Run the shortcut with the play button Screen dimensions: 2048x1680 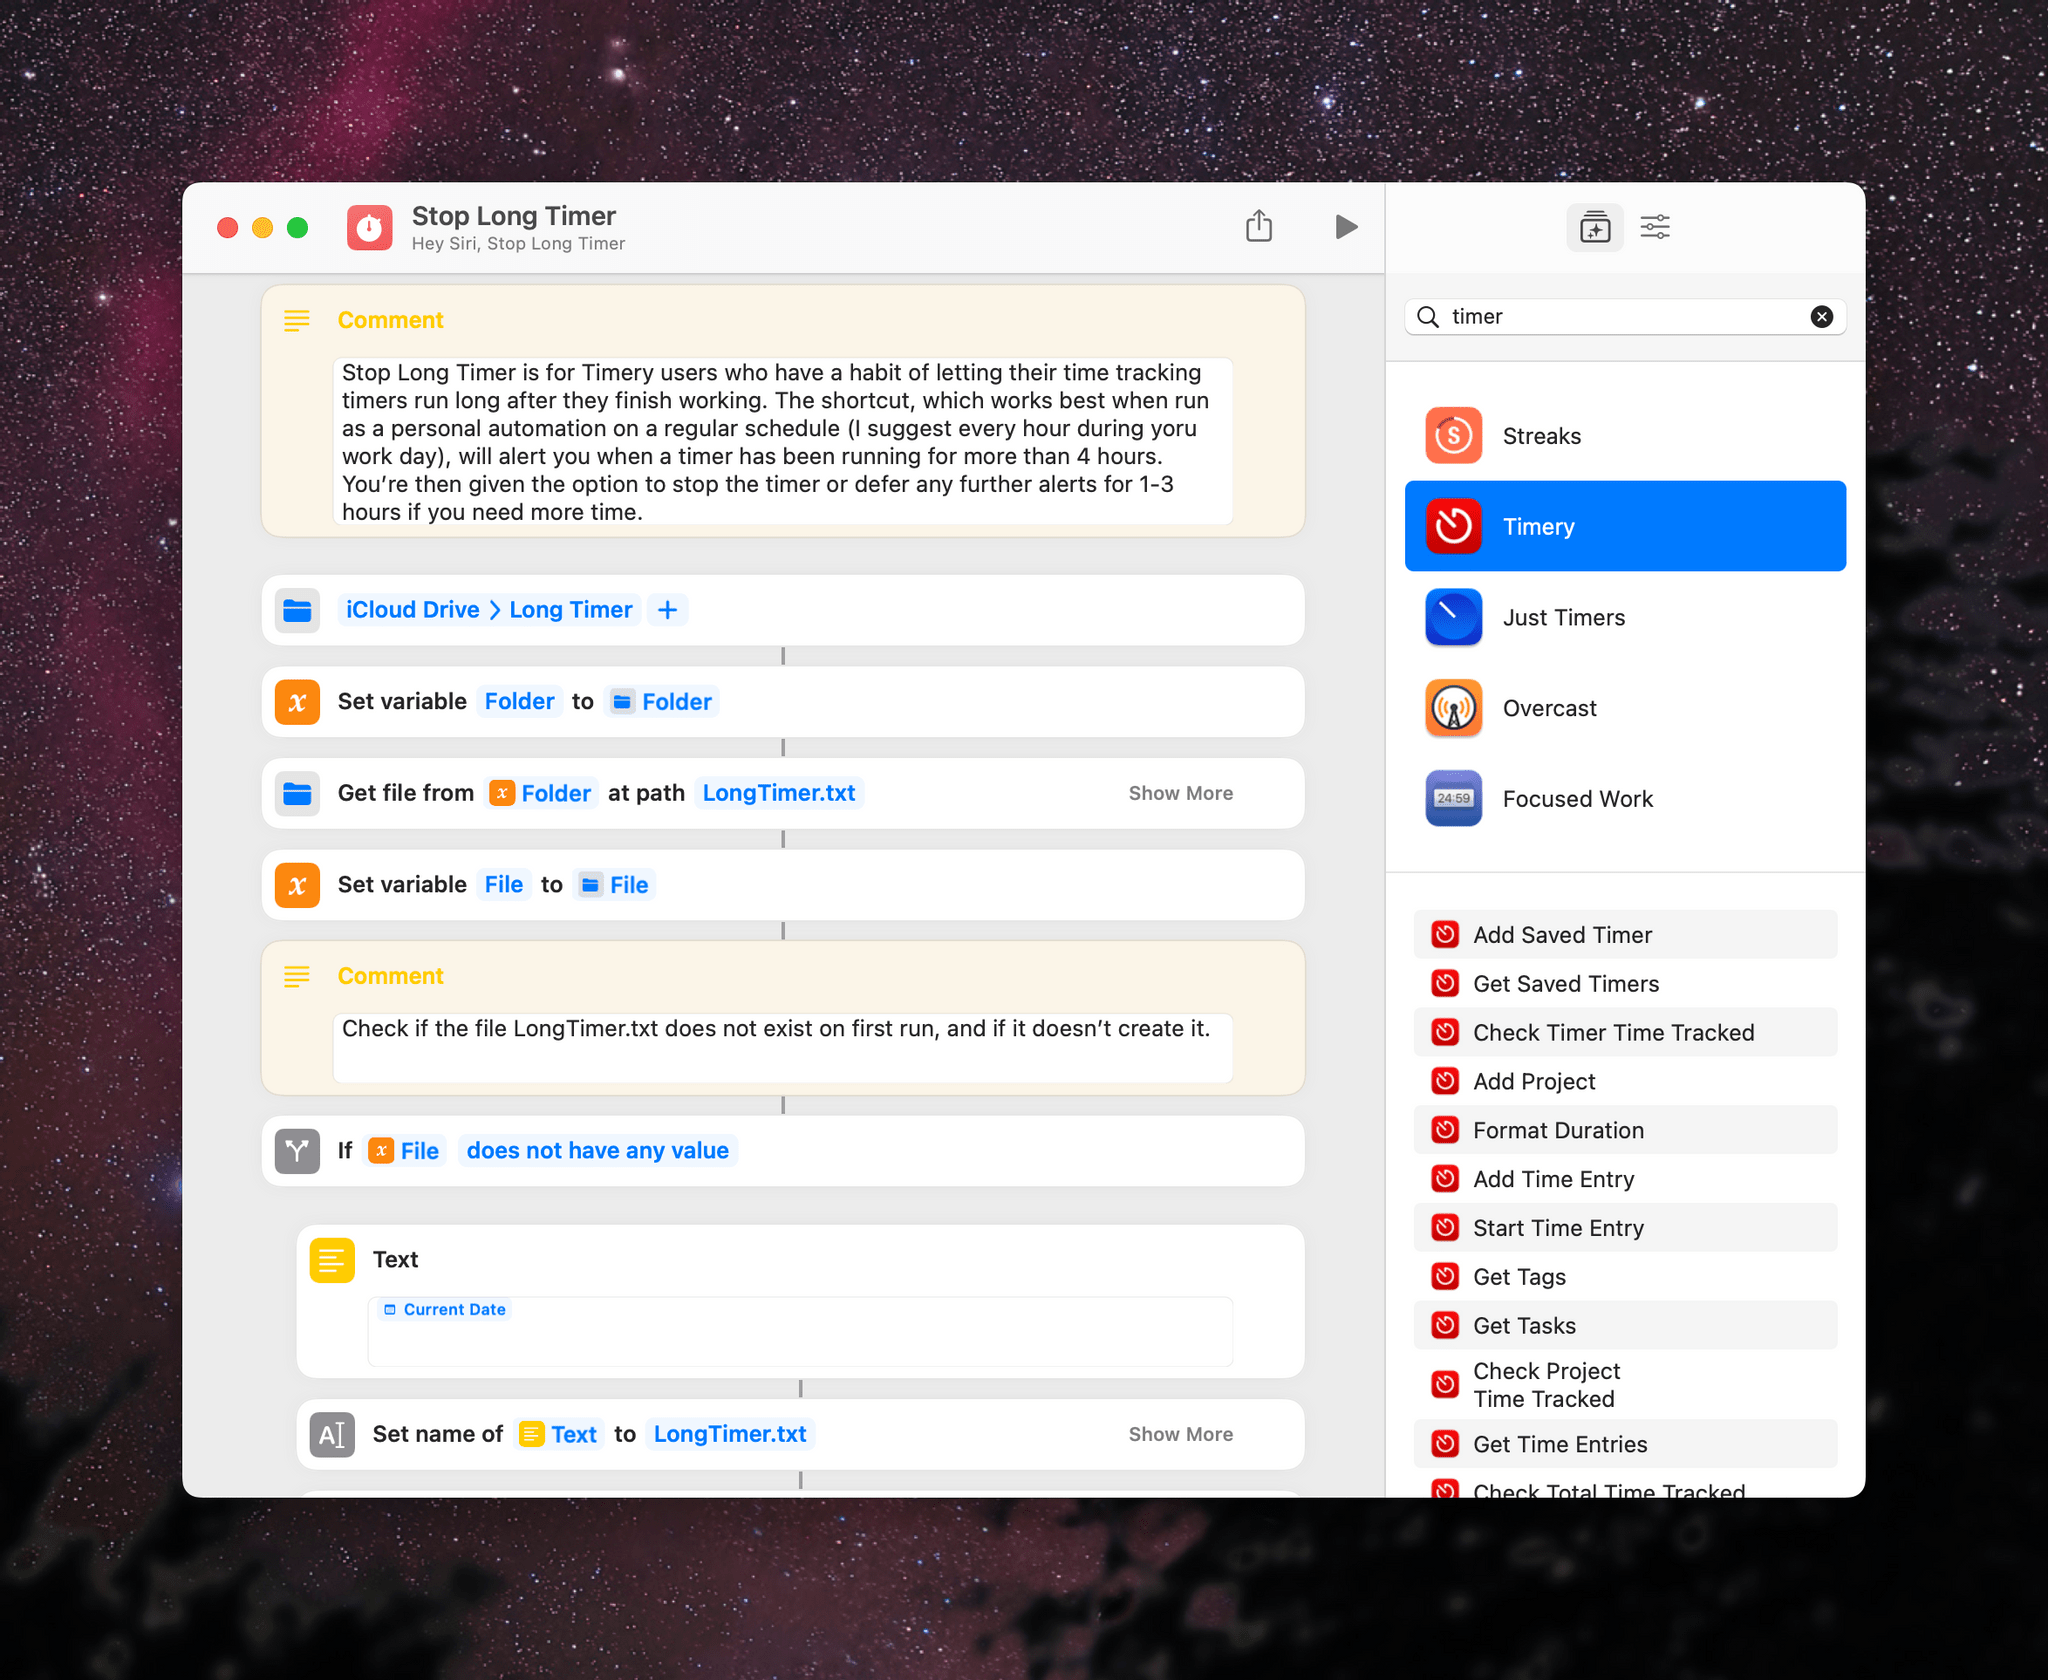point(1346,227)
